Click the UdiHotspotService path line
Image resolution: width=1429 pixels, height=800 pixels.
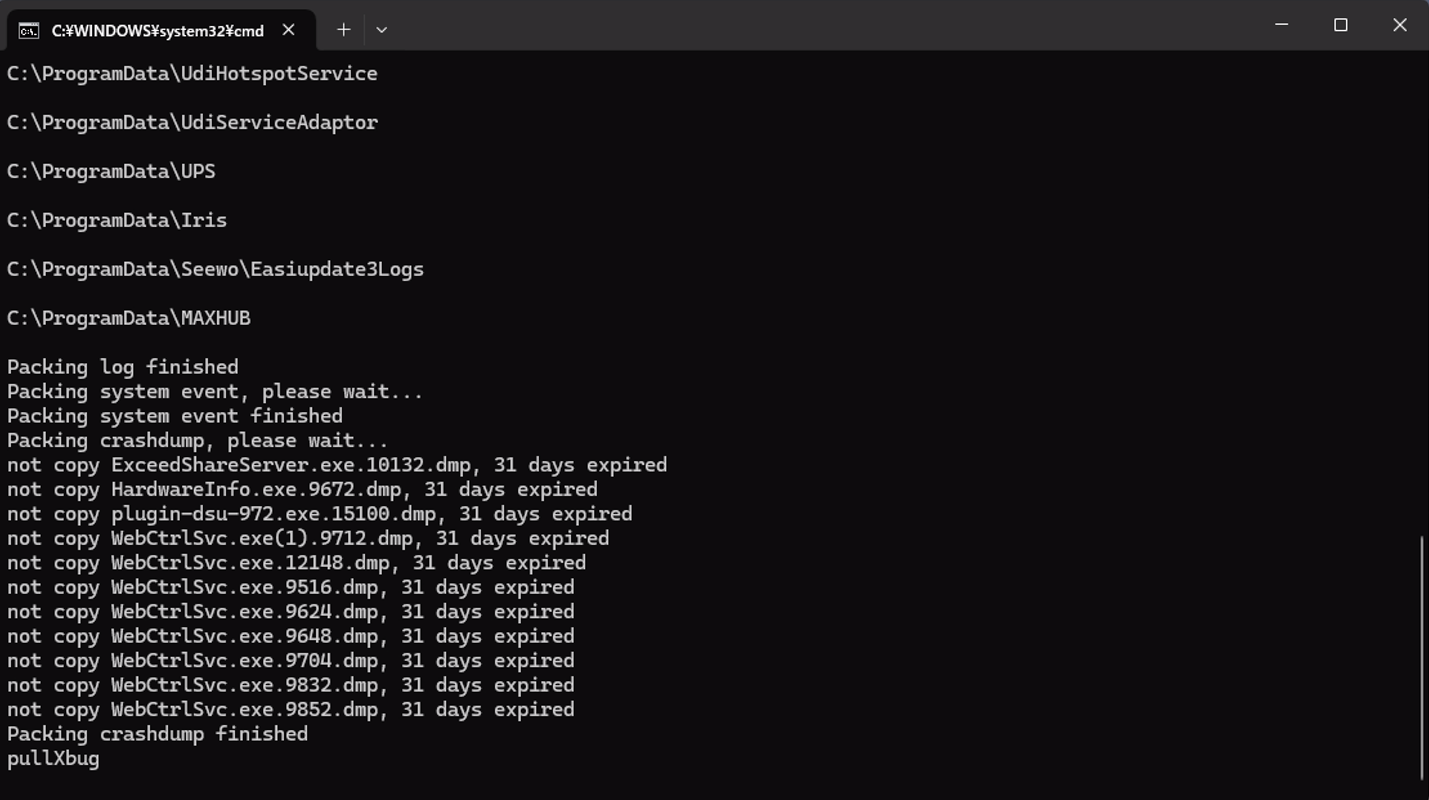pyautogui.click(x=192, y=74)
